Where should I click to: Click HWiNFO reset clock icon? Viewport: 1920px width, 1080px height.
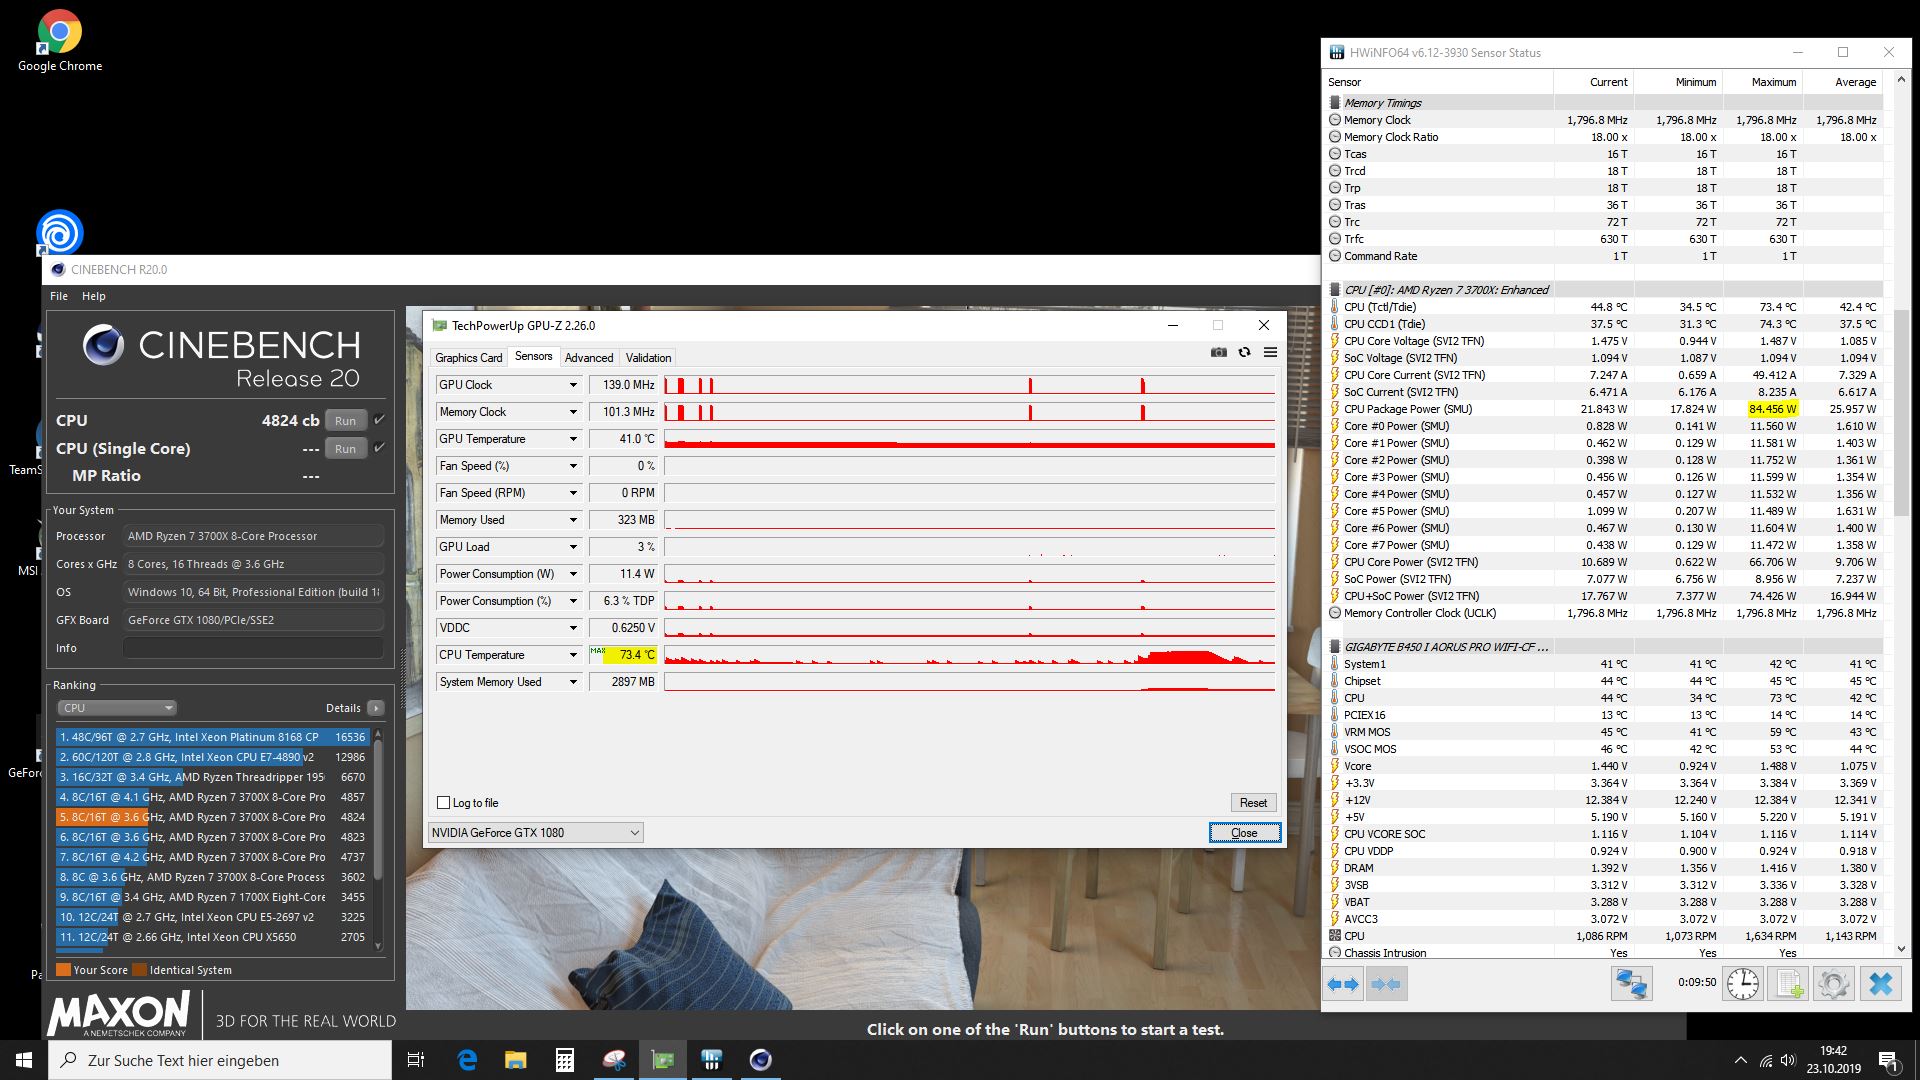[x=1743, y=984]
